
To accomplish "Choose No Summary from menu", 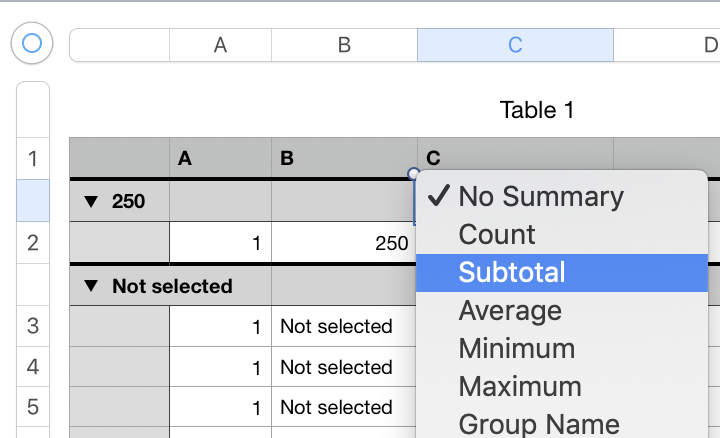I will pos(541,196).
